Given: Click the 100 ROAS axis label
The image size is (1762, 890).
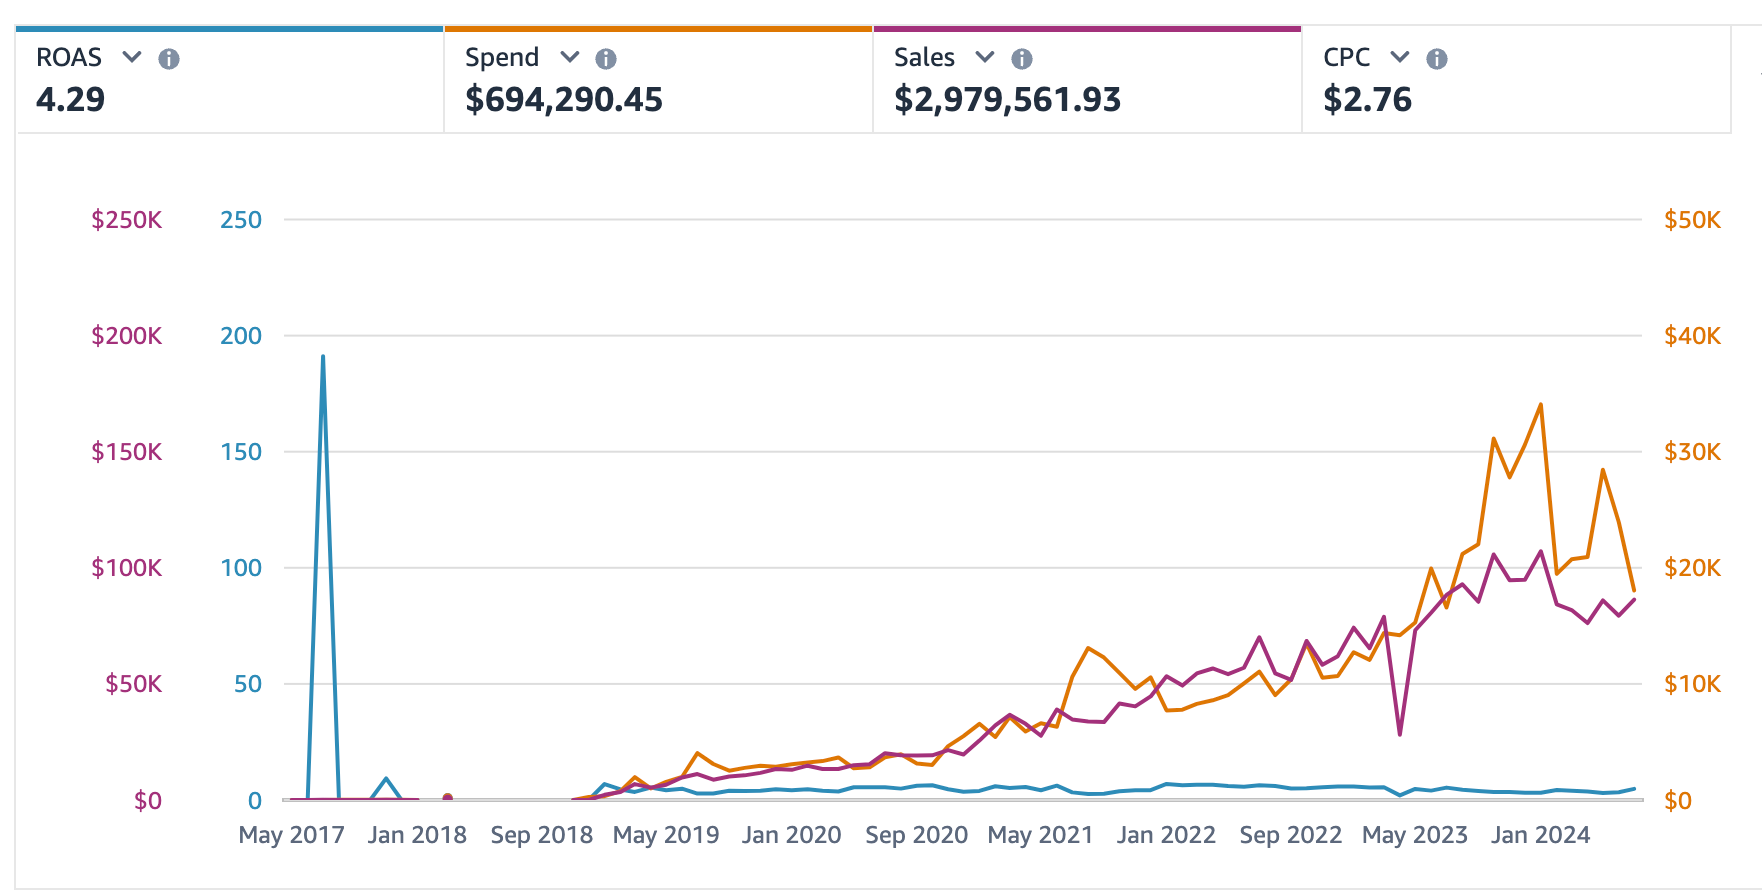Looking at the screenshot, I should (x=241, y=568).
